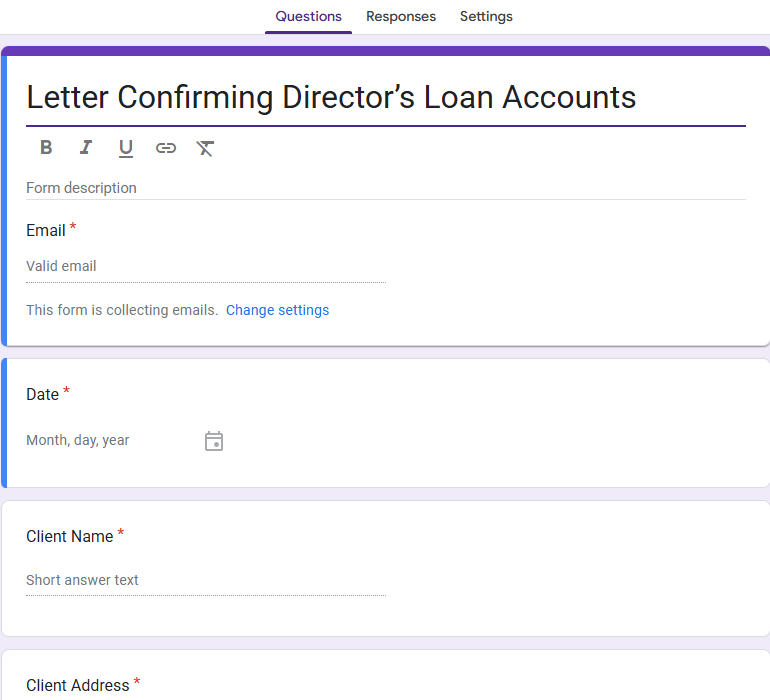Open the Responses tab
The image size is (770, 700).
pos(401,17)
